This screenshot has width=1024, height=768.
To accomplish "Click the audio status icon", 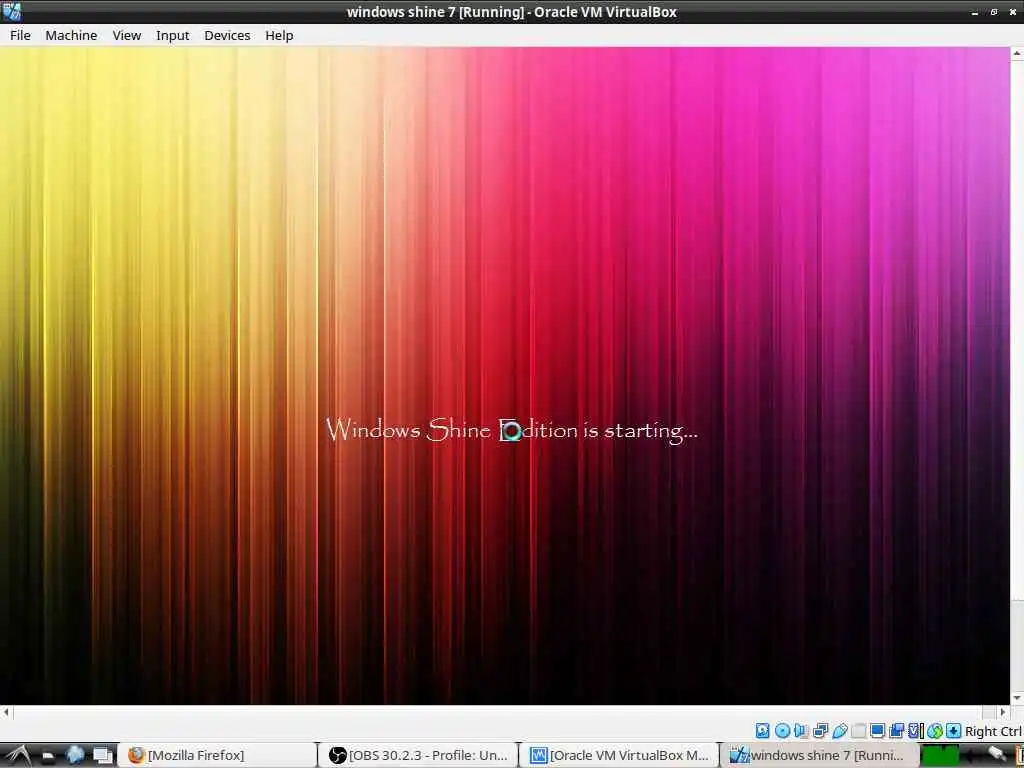I will [801, 731].
